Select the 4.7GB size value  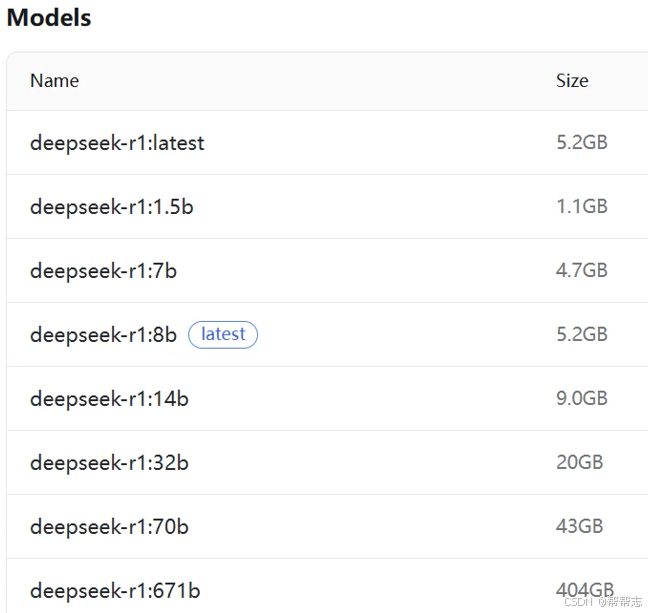(x=582, y=270)
